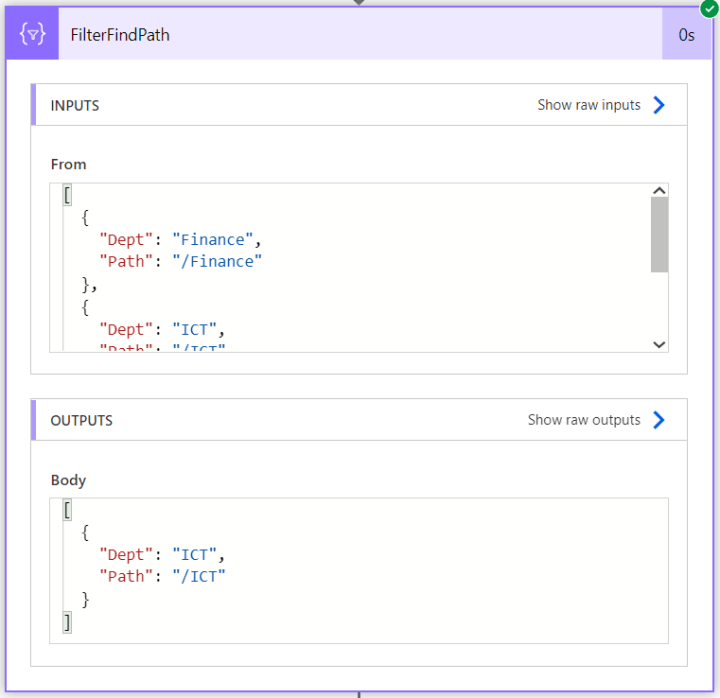
Task: Show raw inputs
Action: click(589, 105)
